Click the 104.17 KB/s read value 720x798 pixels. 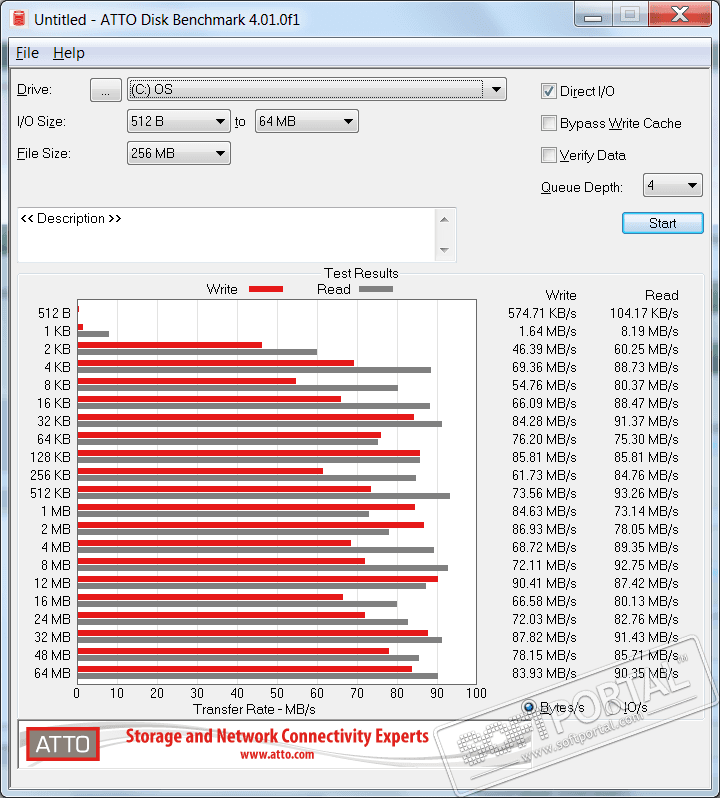pyautogui.click(x=644, y=314)
